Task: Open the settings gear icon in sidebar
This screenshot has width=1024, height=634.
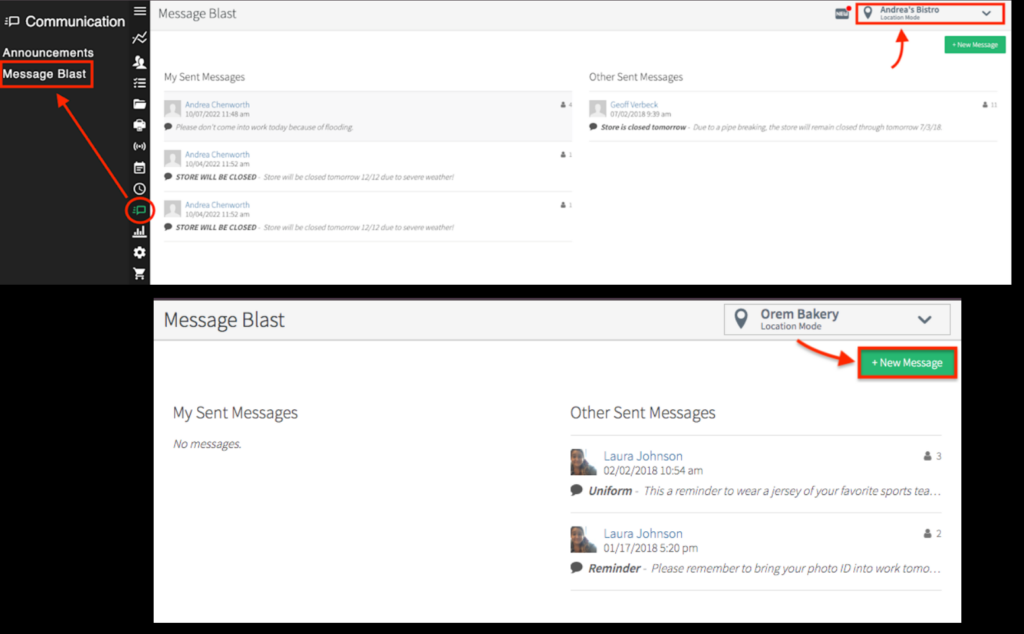Action: 139,252
